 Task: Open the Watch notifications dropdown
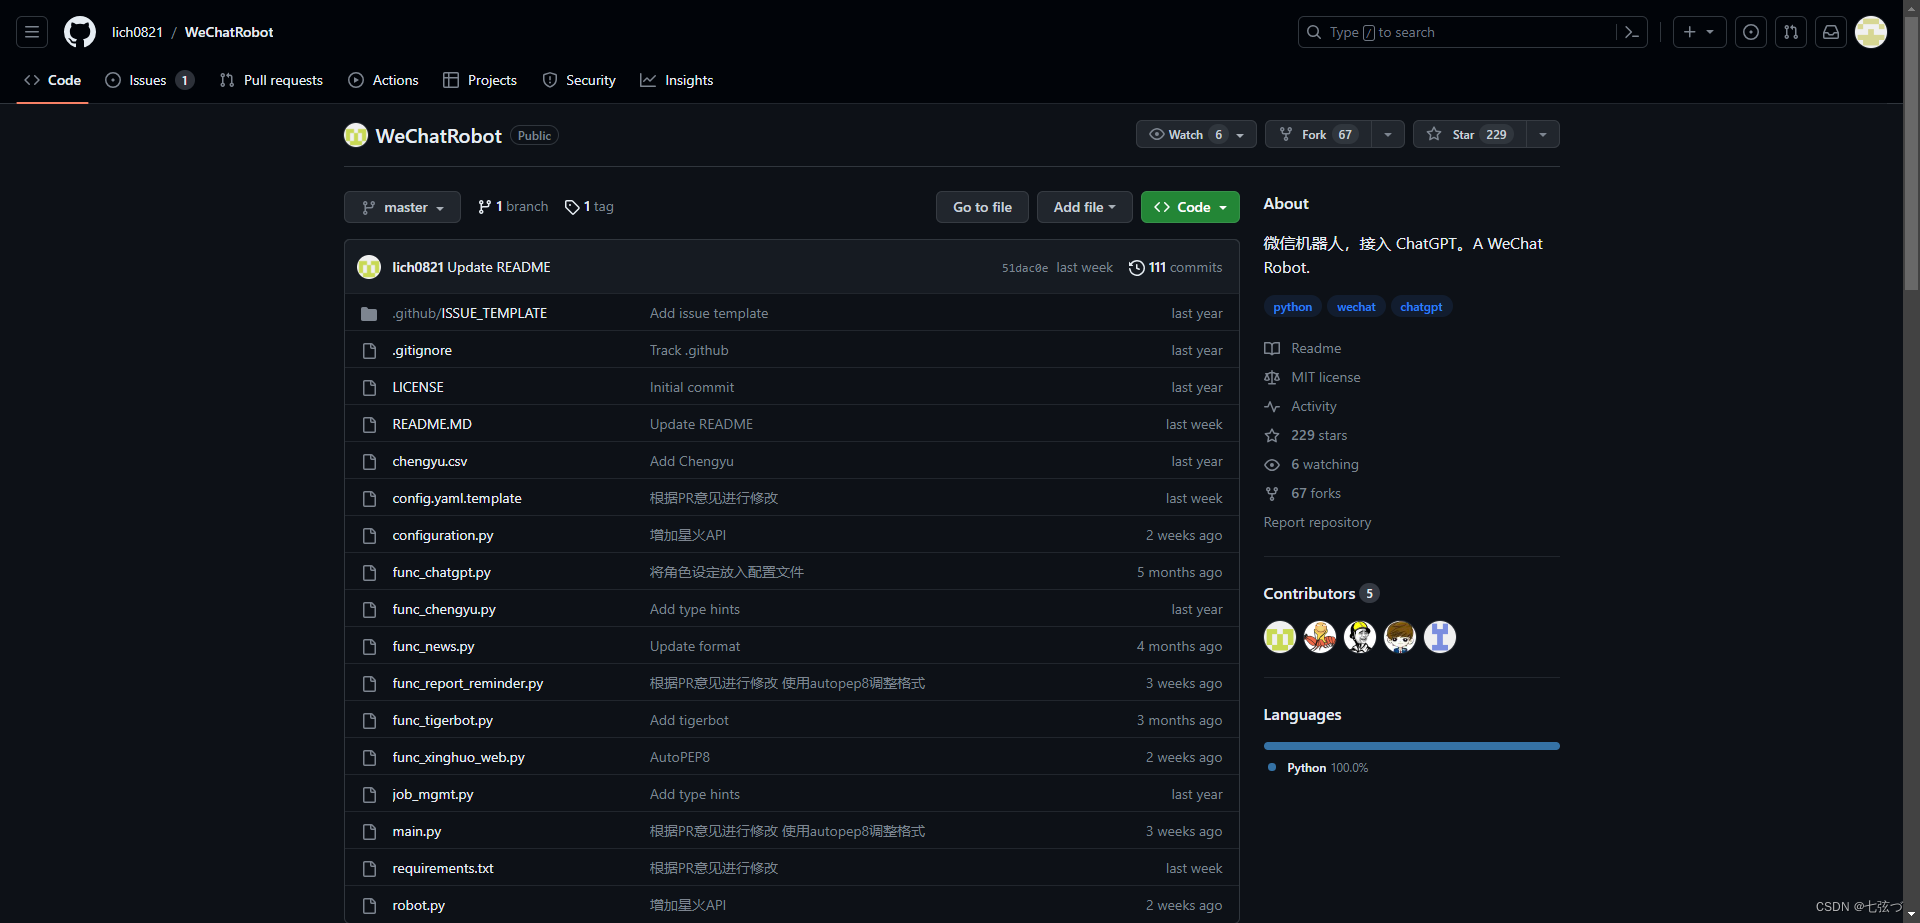[1196, 134]
